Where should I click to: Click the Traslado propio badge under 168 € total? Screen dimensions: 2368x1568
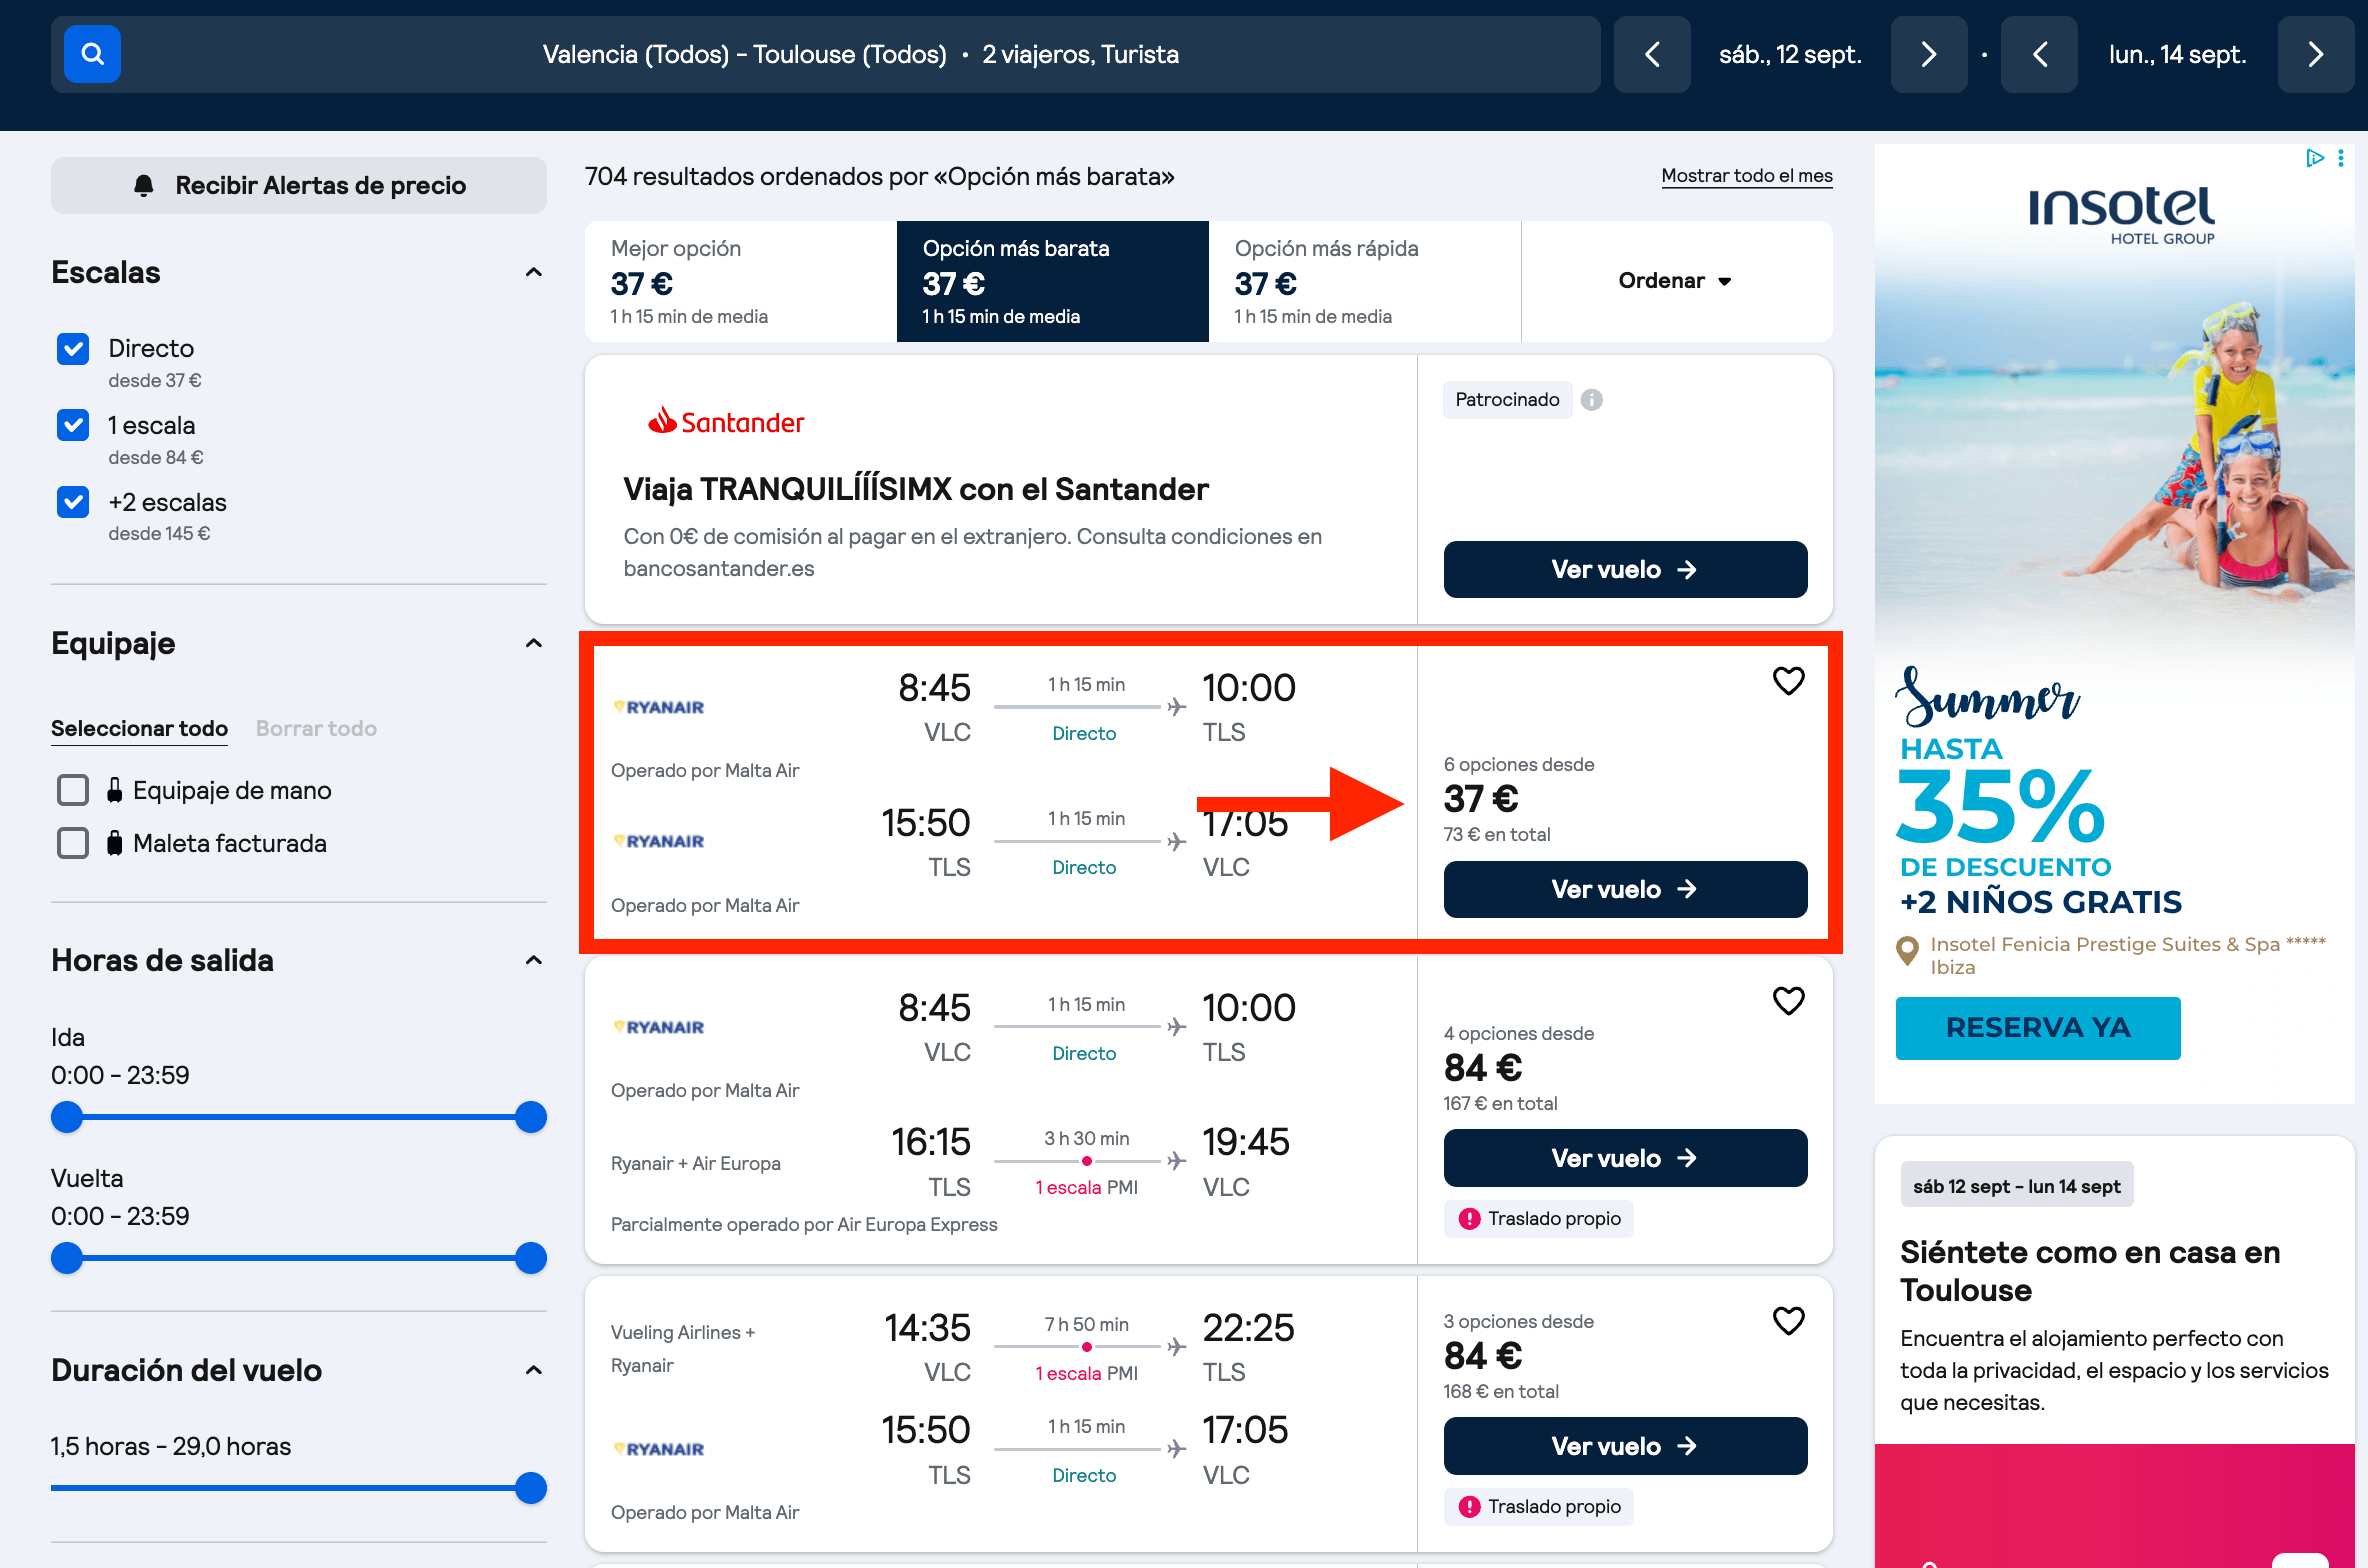tap(1538, 1506)
